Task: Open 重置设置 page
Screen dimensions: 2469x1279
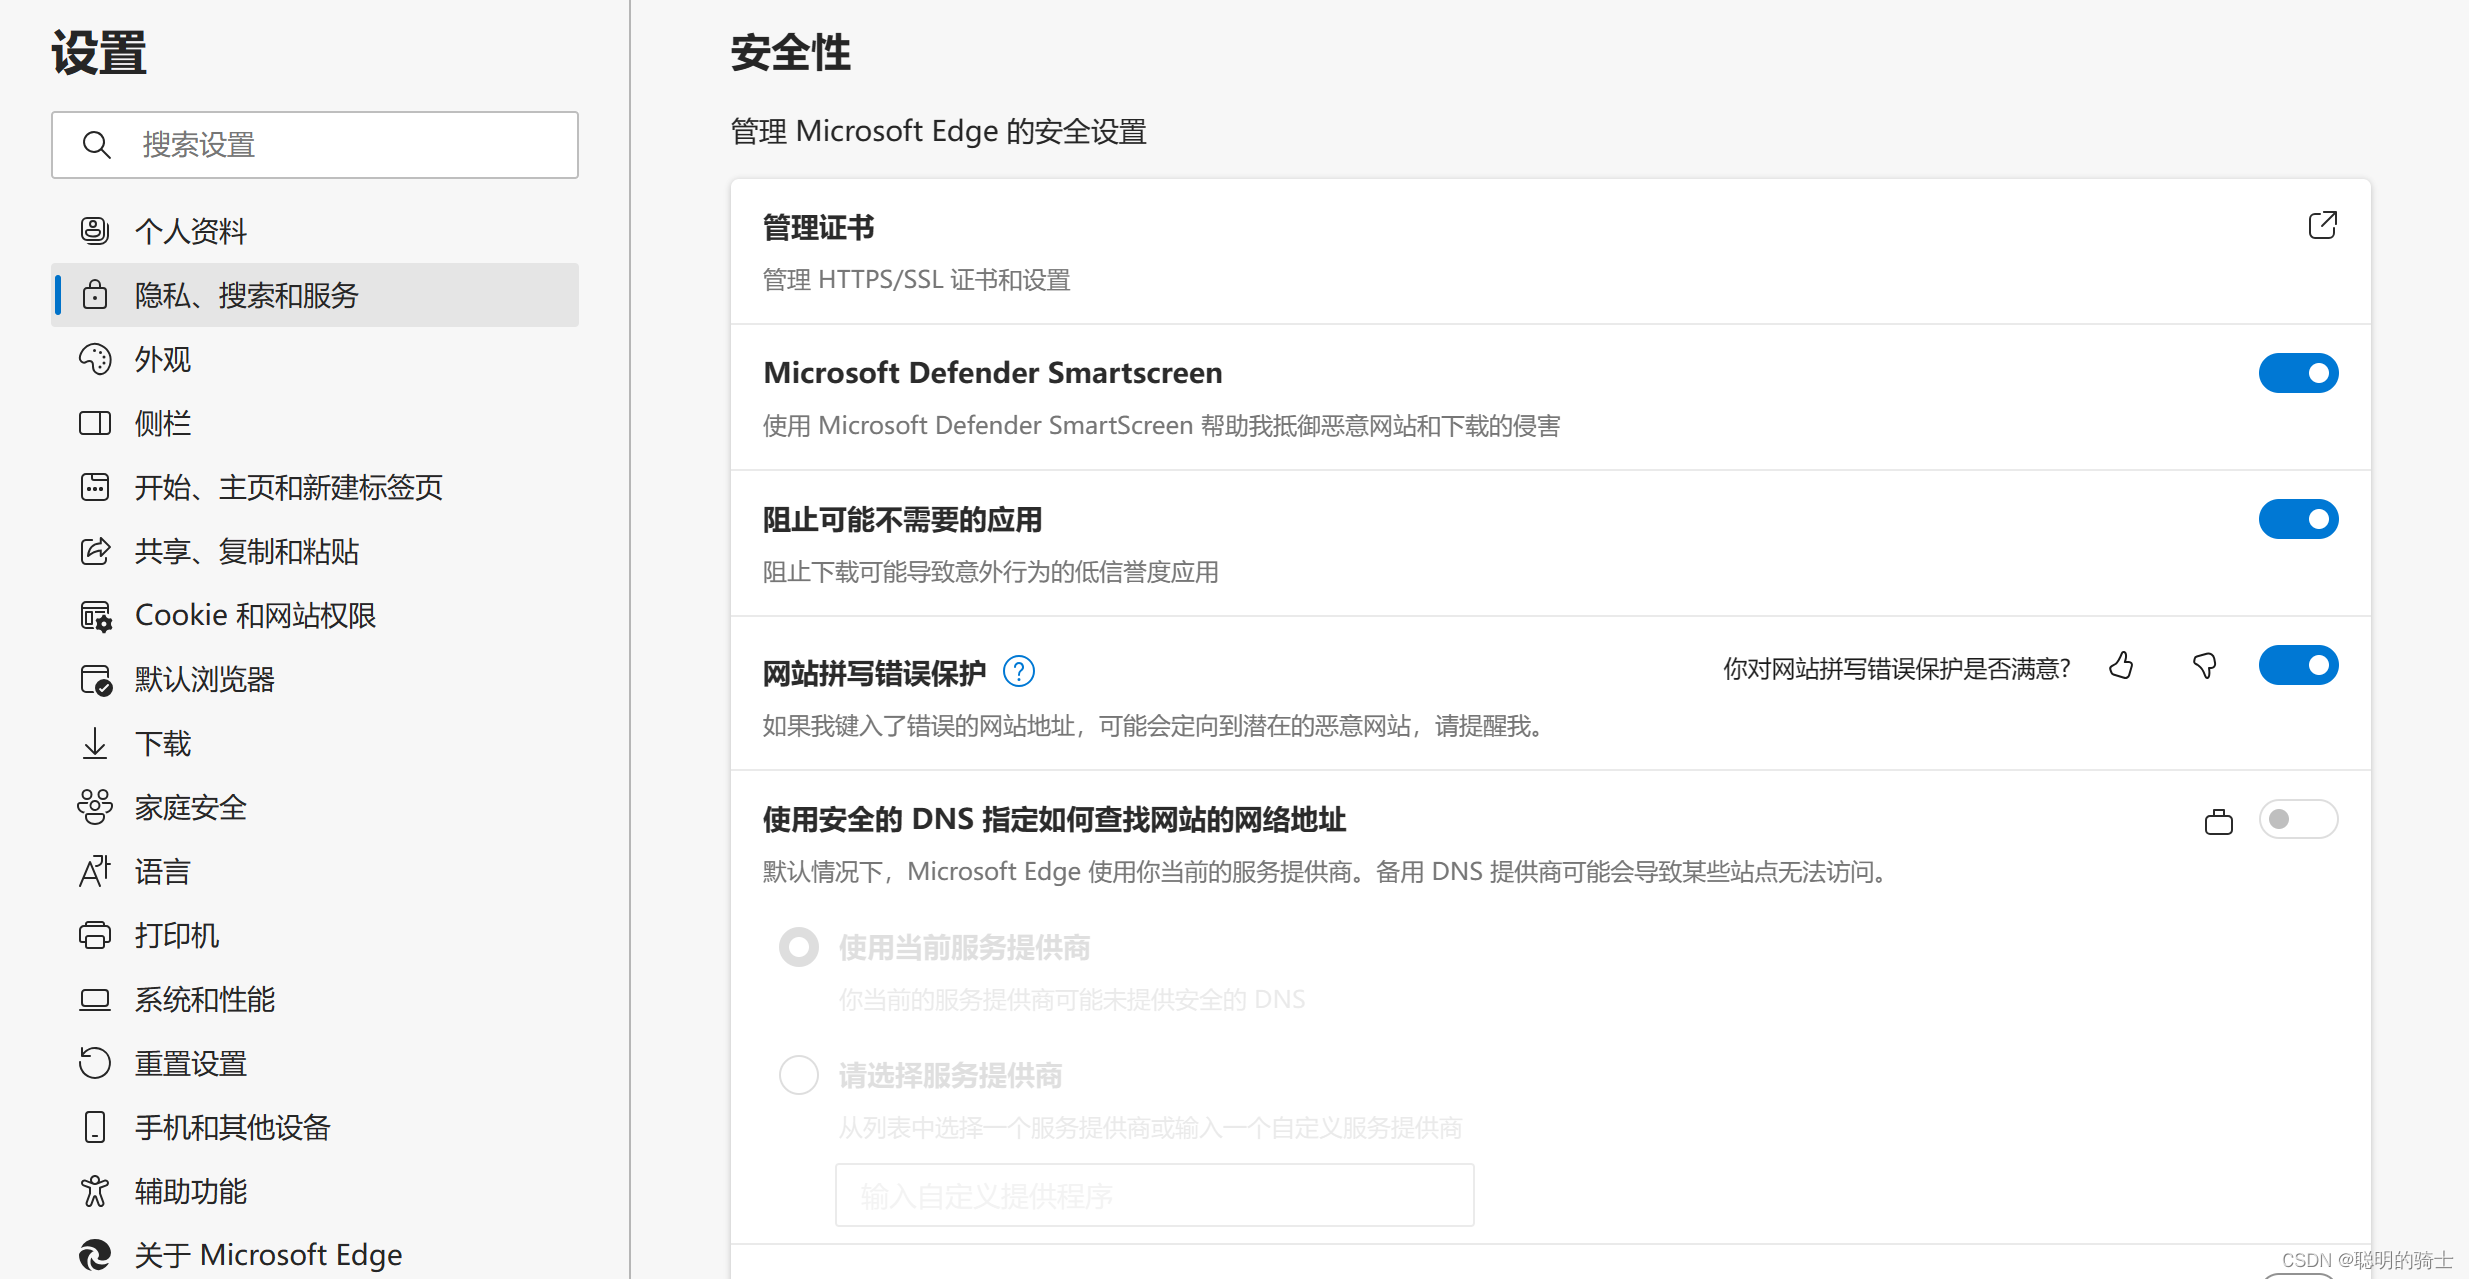Action: (191, 1063)
